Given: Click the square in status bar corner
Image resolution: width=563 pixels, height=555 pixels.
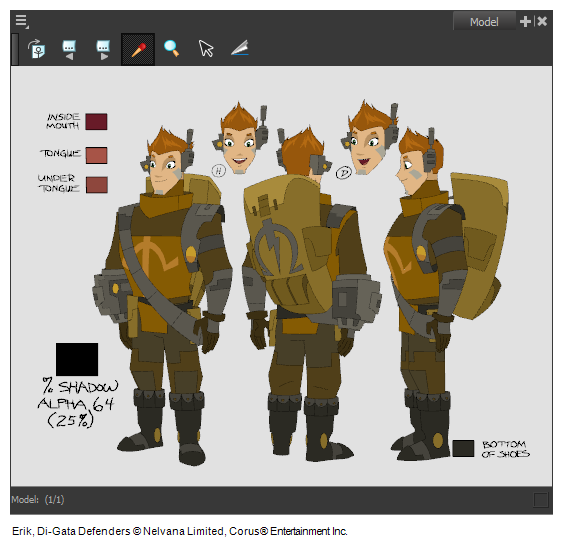Looking at the screenshot, I should tap(541, 499).
